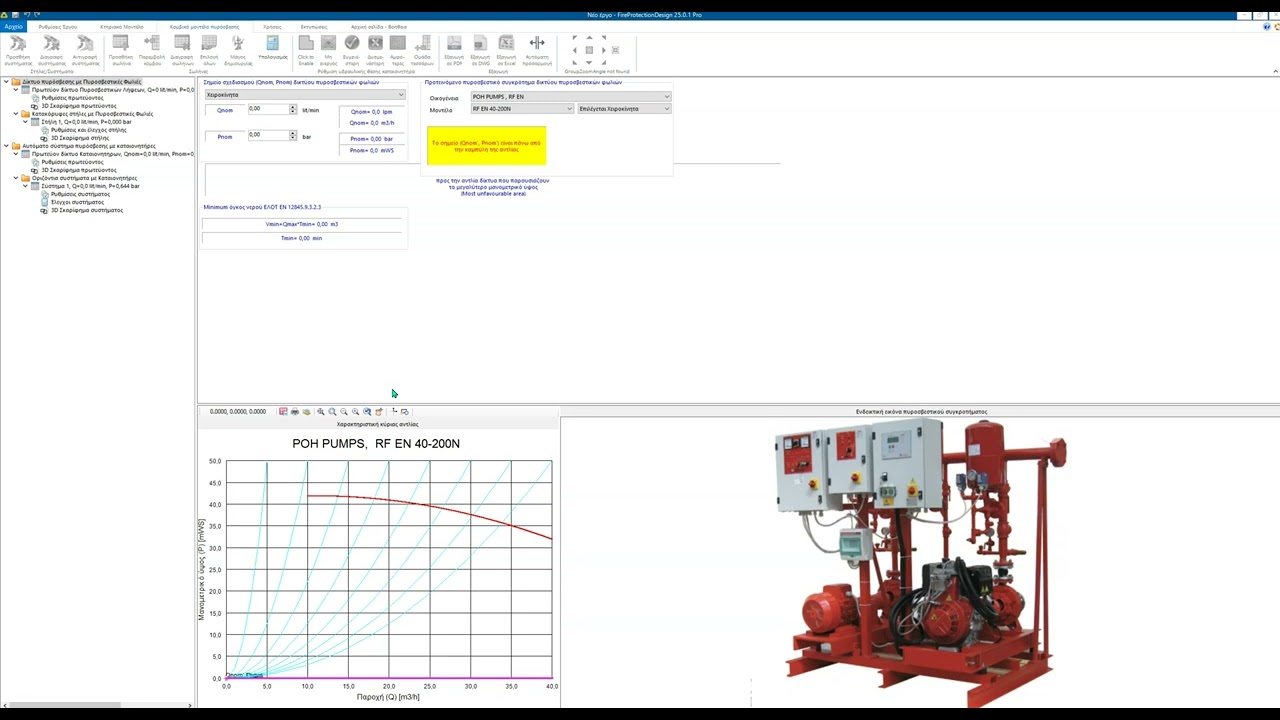Screen dimensions: 1280x720
Task: Click the Δυσμενέστερη ribbon icon
Action: click(x=375, y=43)
